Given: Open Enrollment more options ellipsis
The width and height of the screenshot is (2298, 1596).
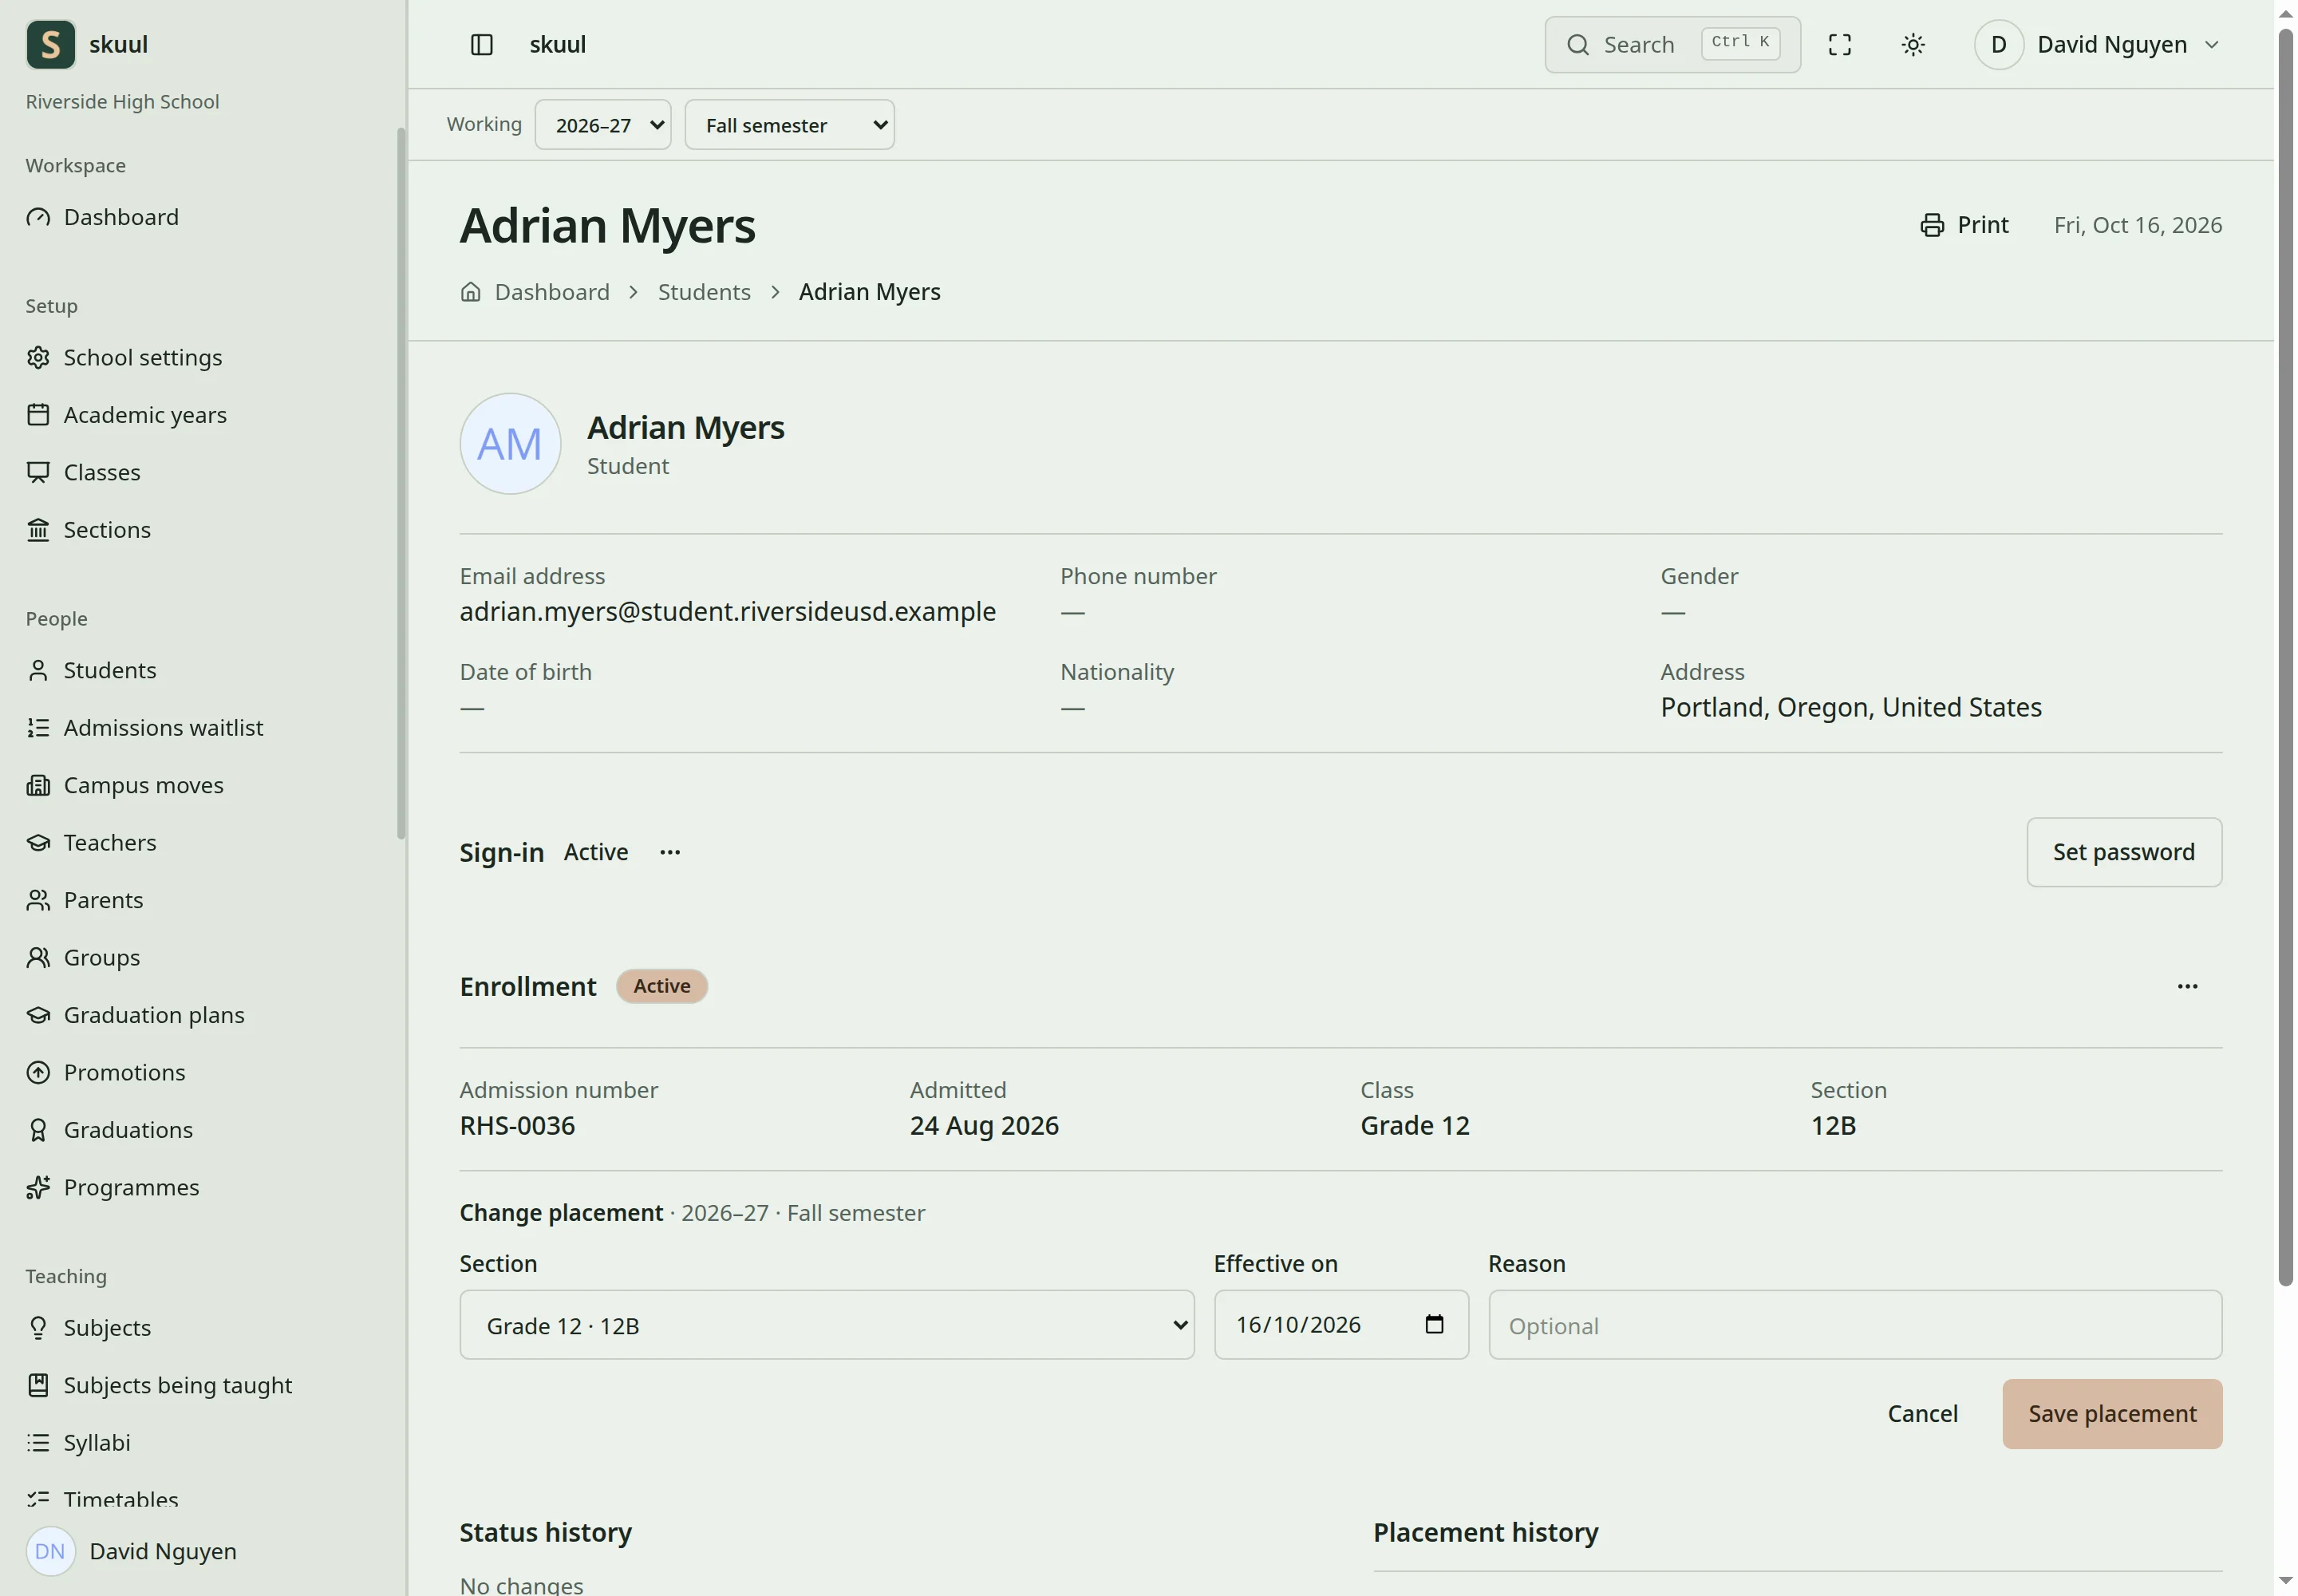Looking at the screenshot, I should point(2187,986).
